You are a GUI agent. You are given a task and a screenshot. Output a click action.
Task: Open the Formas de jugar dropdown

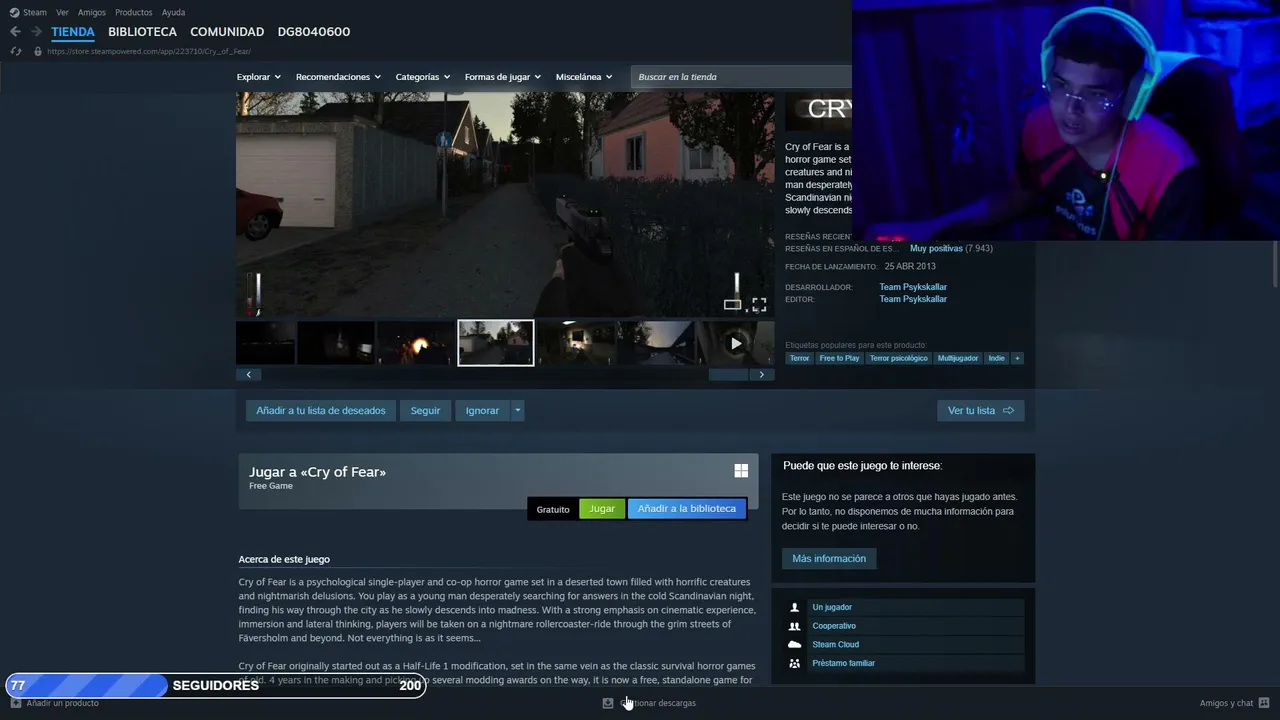coord(503,77)
